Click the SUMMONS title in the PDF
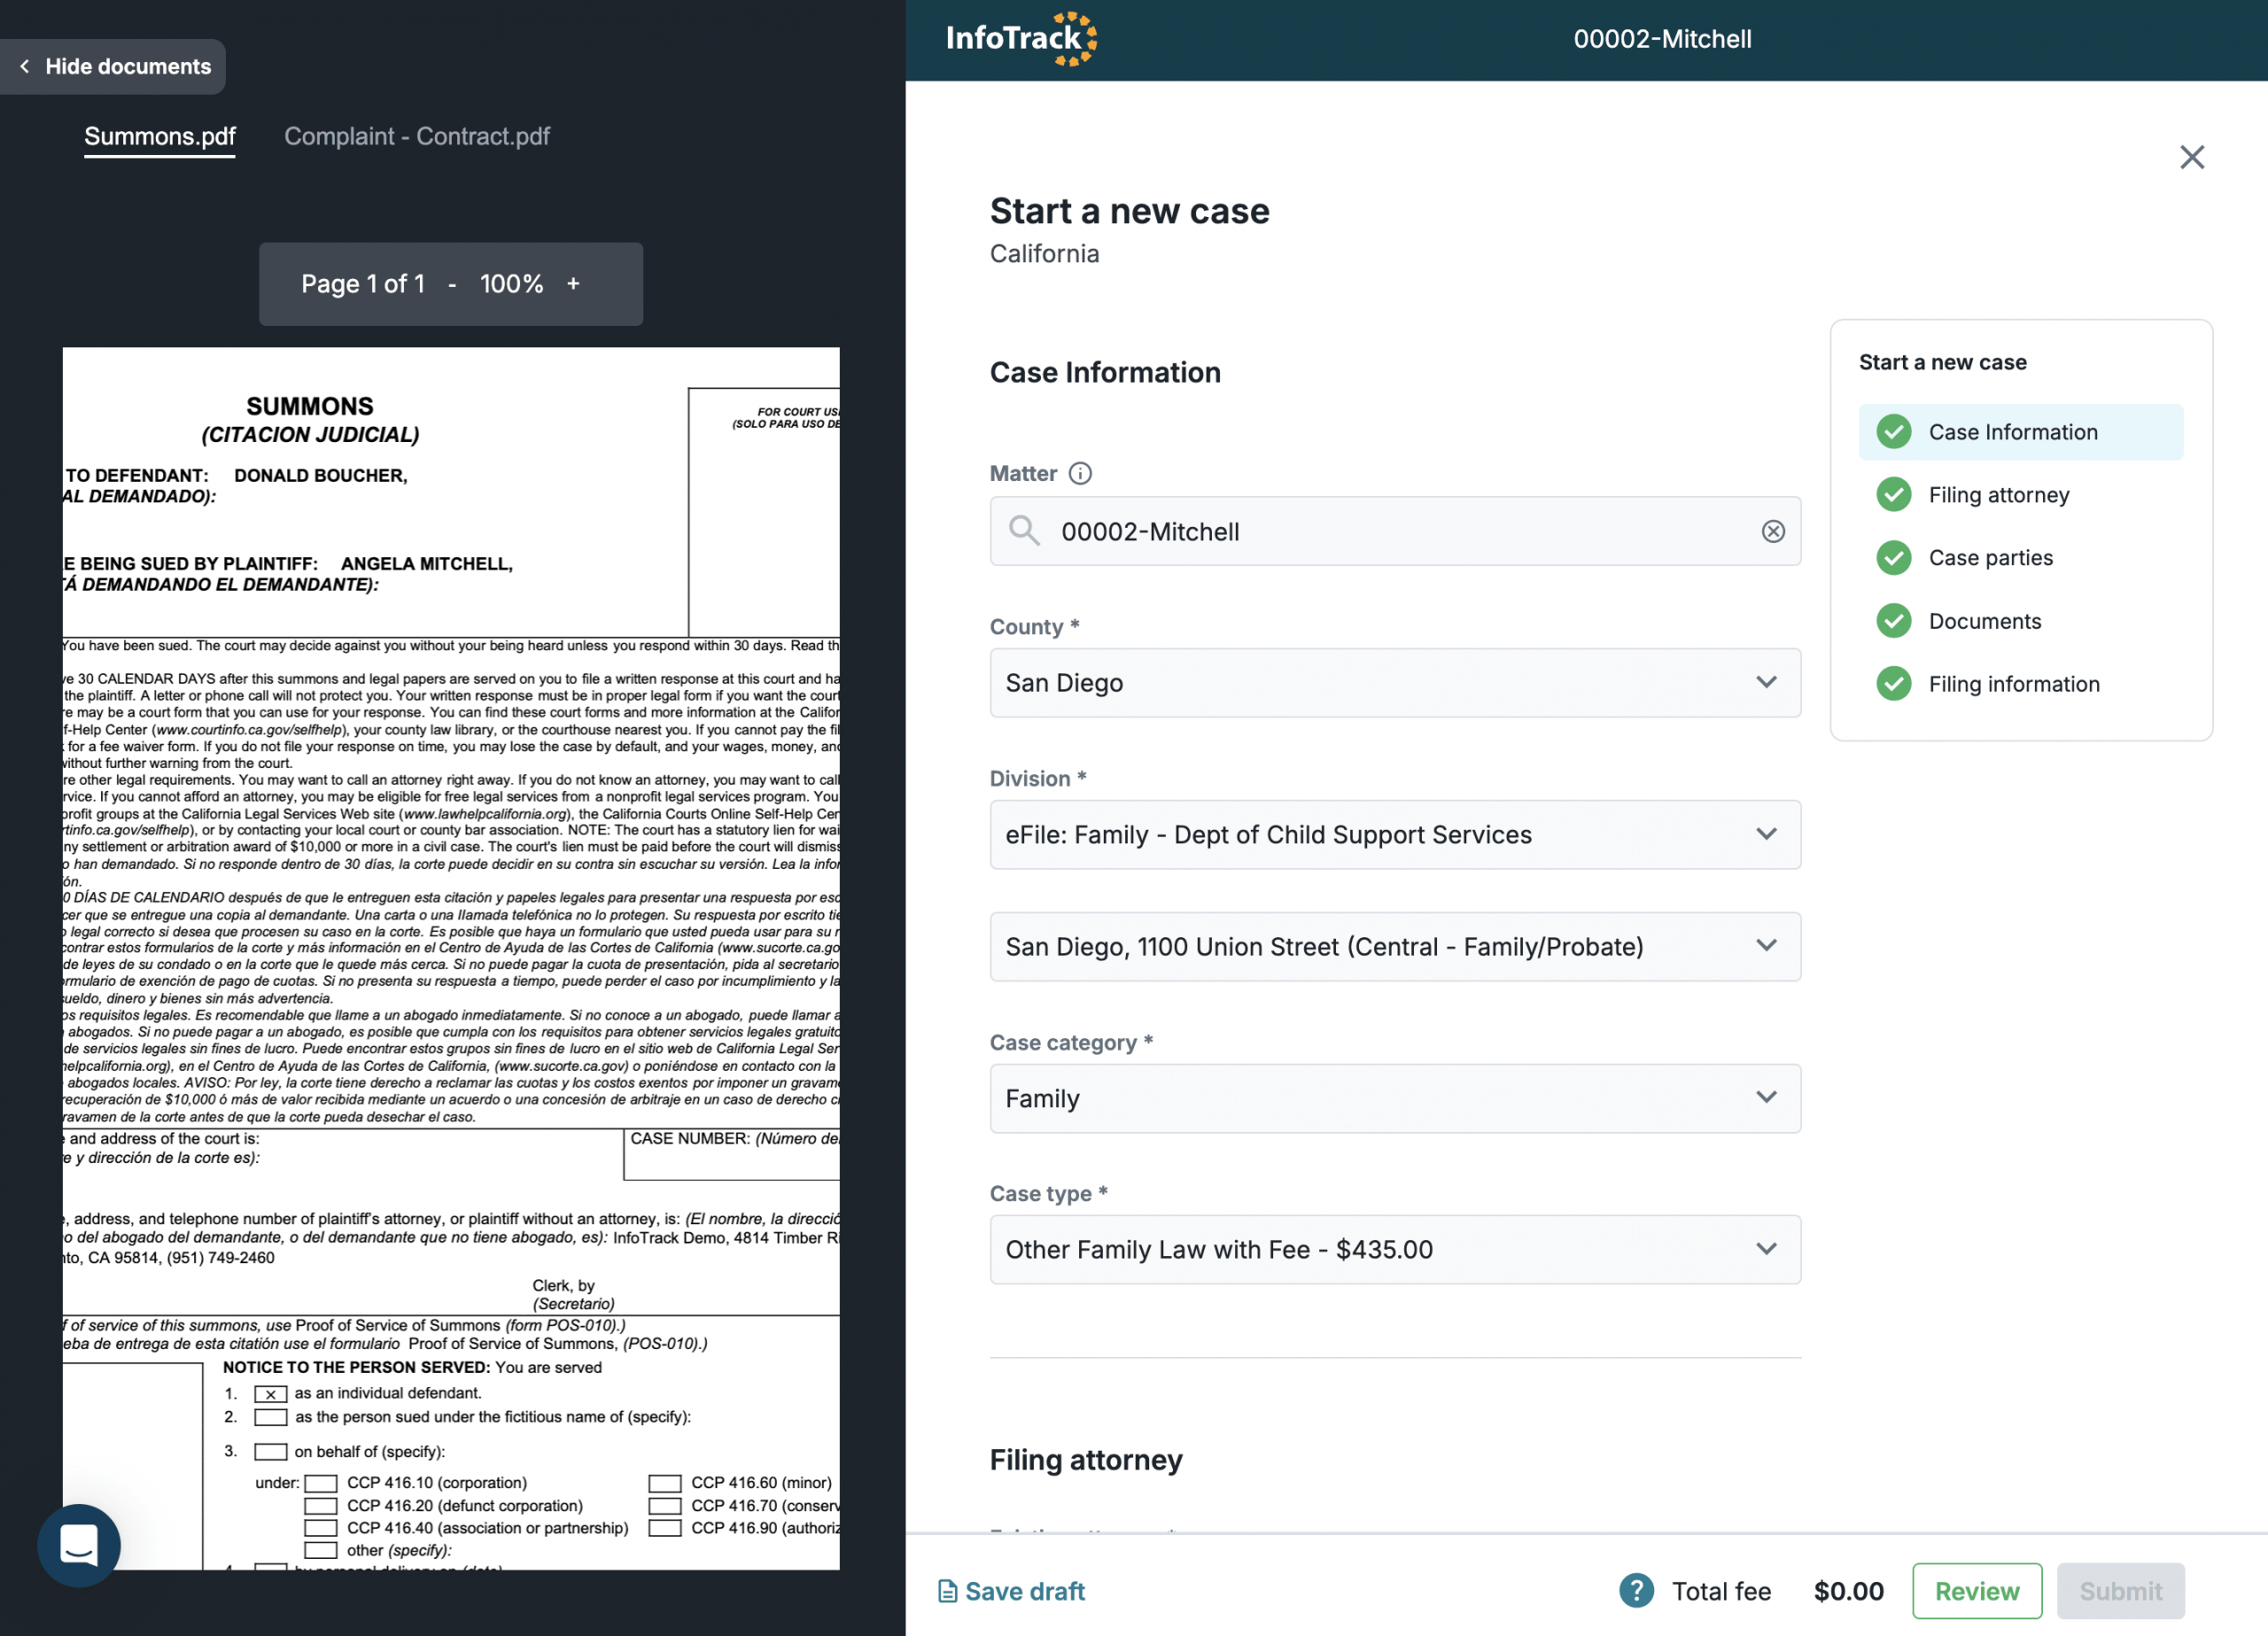This screenshot has width=2268, height=1636. coord(310,406)
